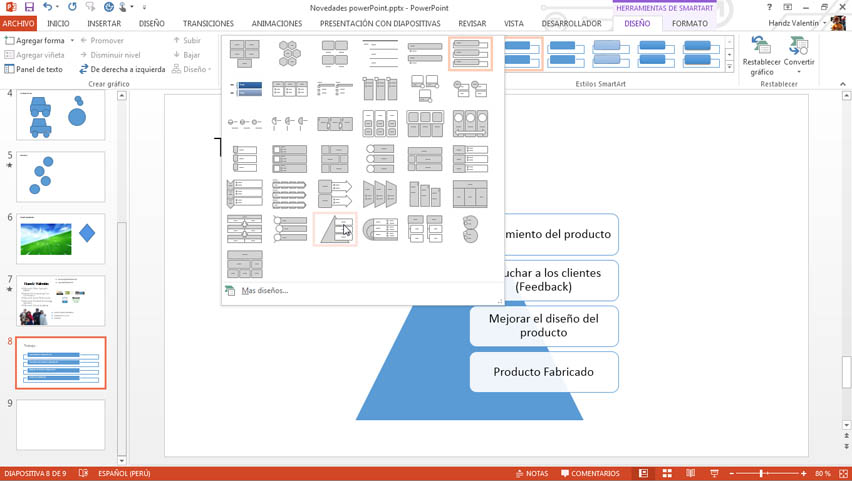Image resolution: width=852 pixels, height=481 pixels.
Task: Toggle the NOTAS pane in status bar
Action: pyautogui.click(x=531, y=473)
